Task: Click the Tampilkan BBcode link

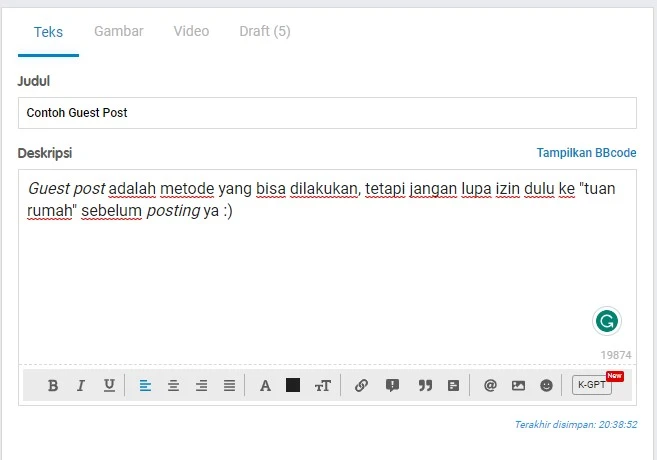Action: [x=586, y=153]
